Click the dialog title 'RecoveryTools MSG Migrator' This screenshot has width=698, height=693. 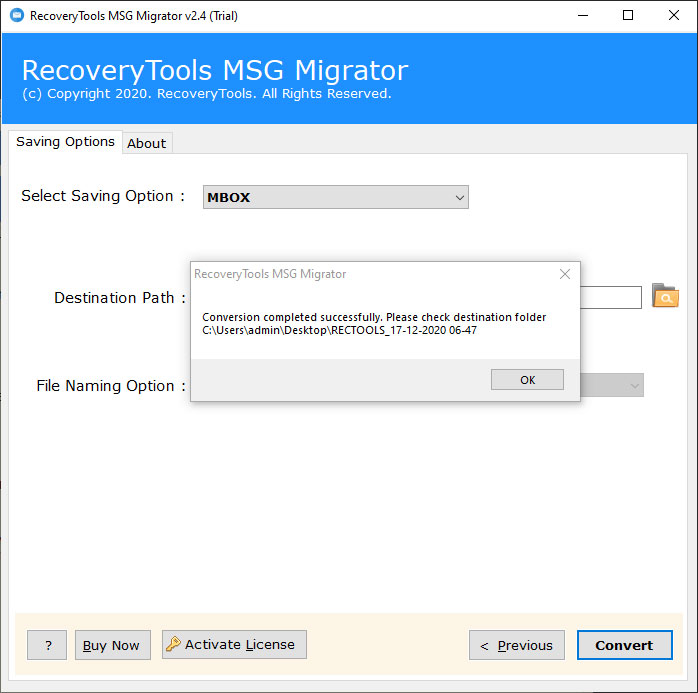(x=270, y=274)
